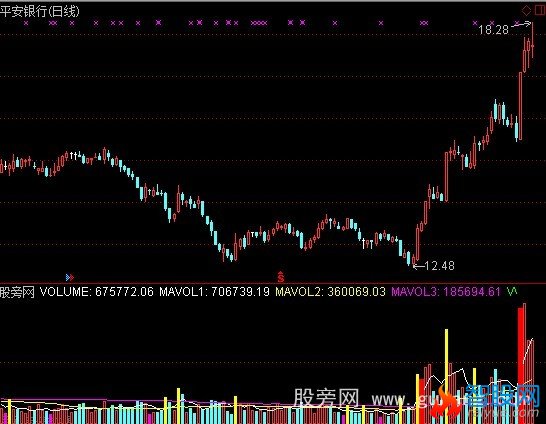Click the candlestick at the 12.48 low
This screenshot has height=424, width=546.
[x=414, y=260]
